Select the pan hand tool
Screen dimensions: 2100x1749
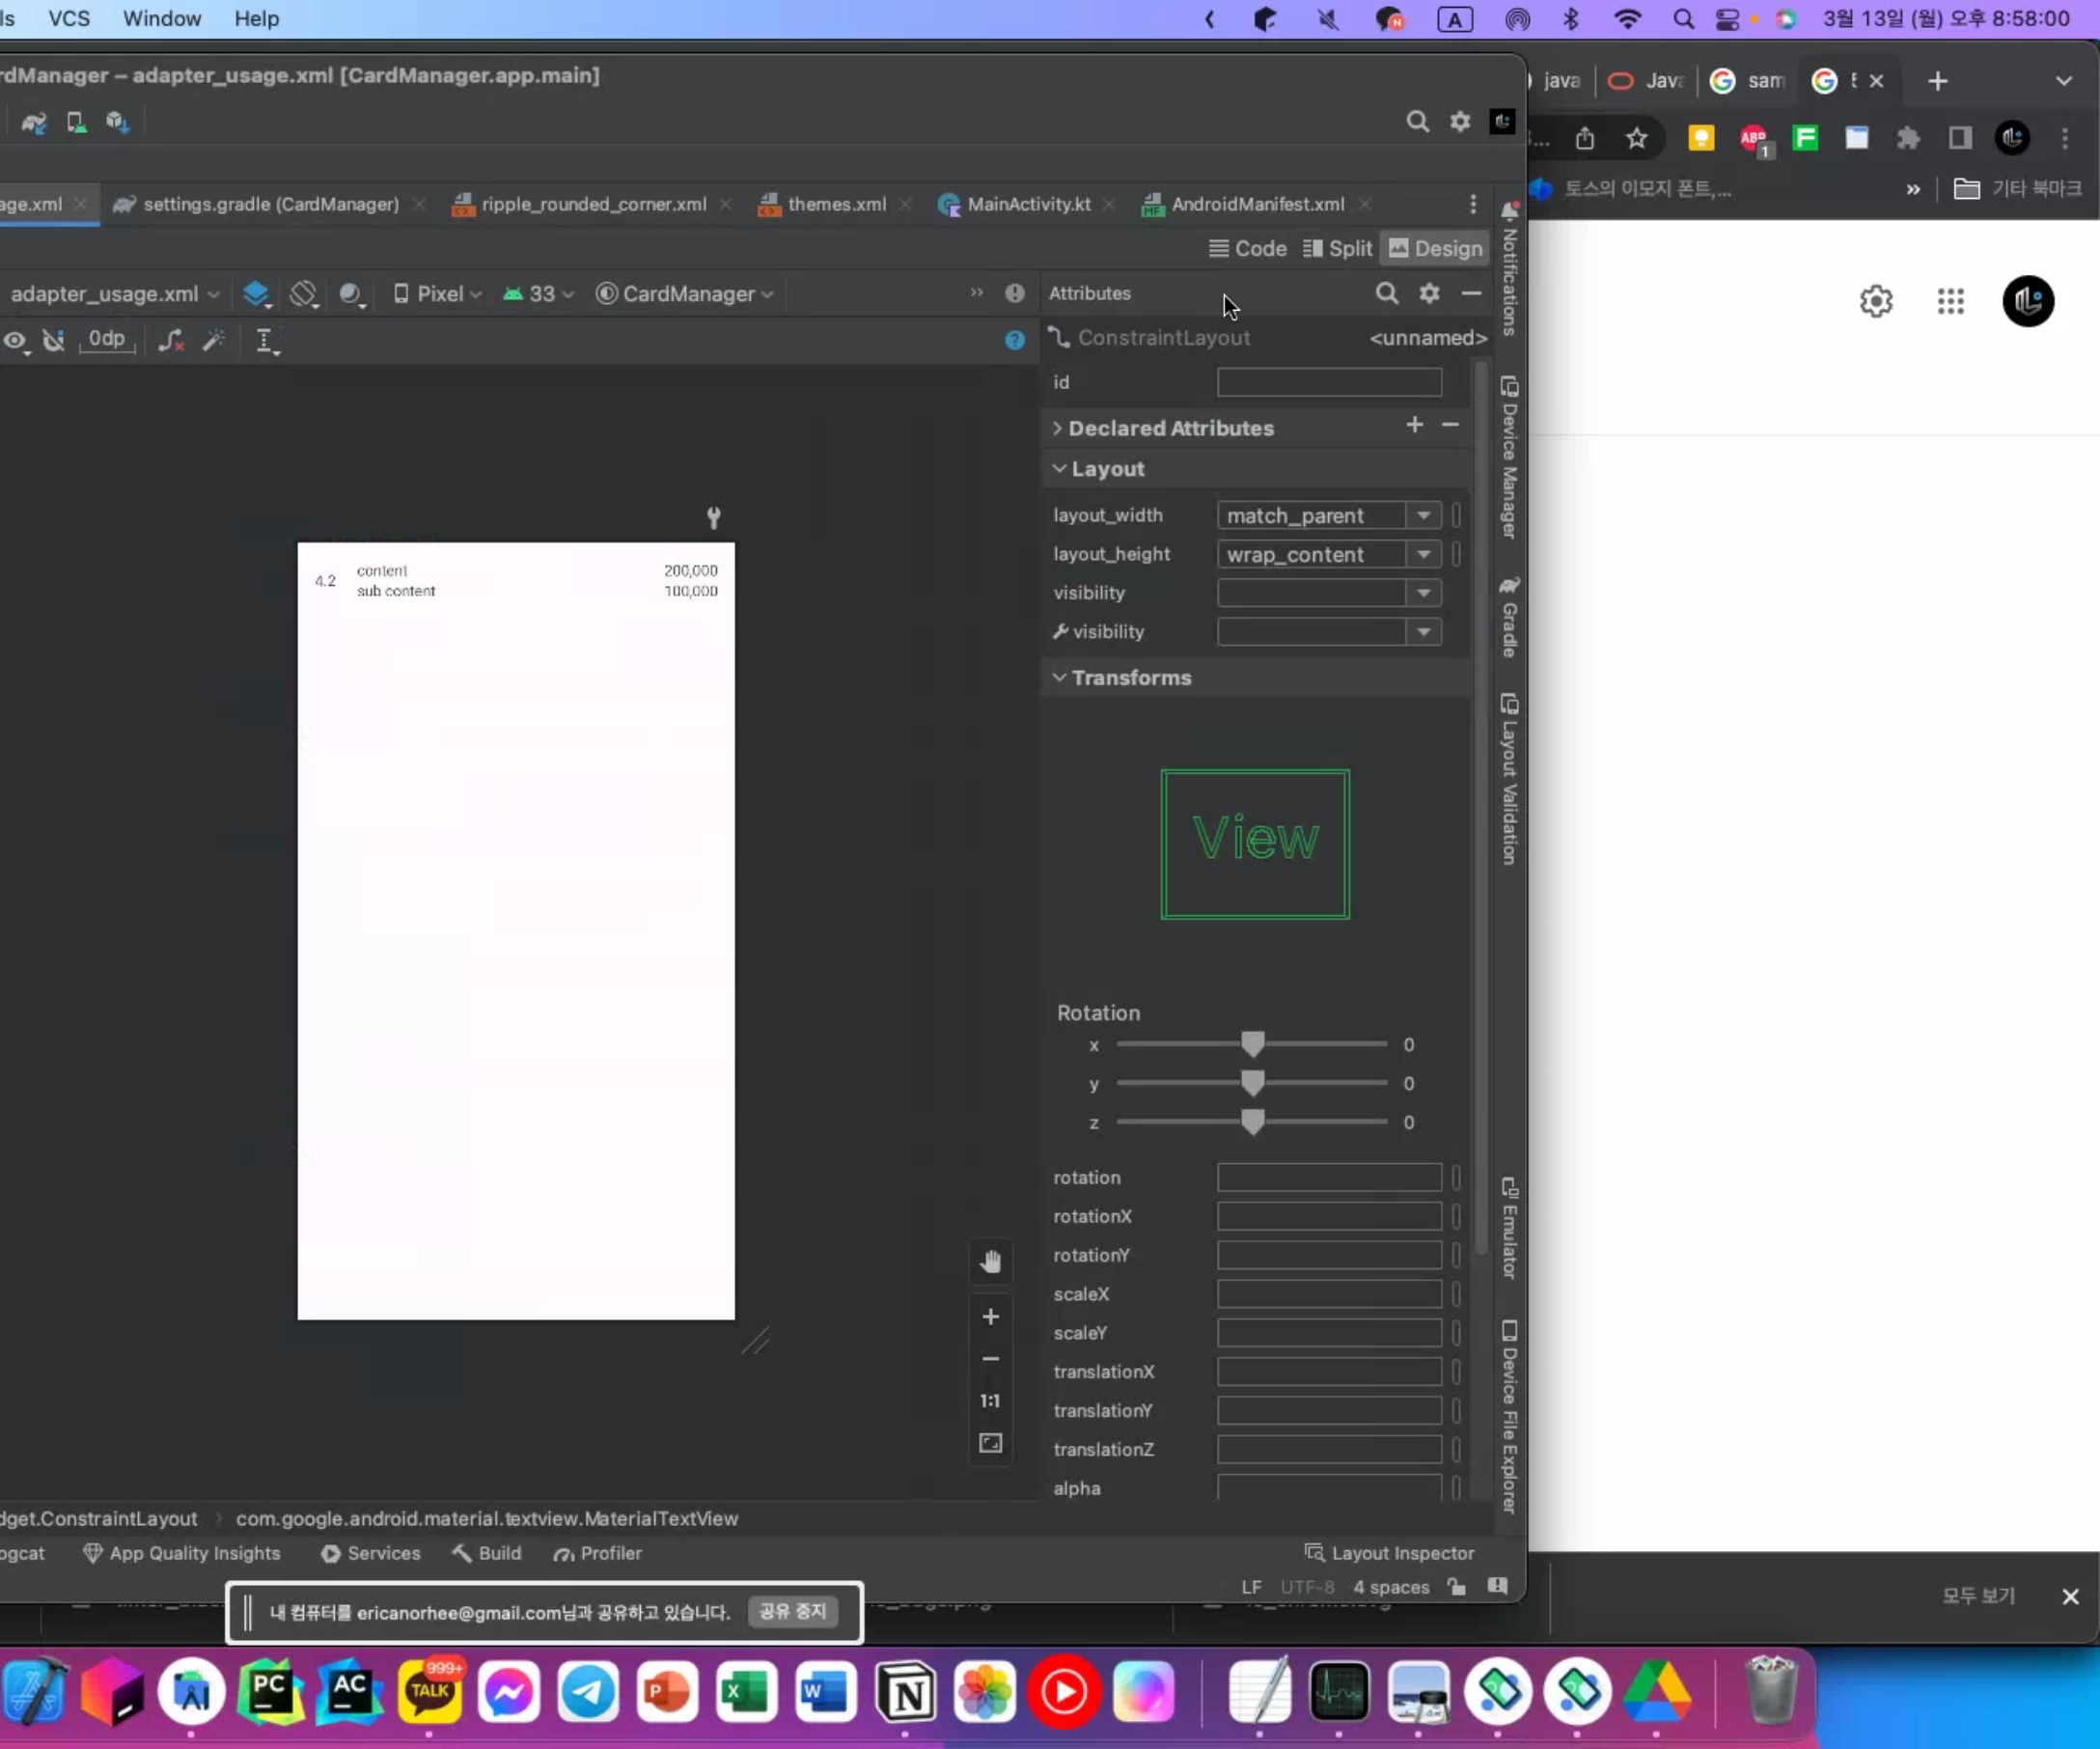990,1262
